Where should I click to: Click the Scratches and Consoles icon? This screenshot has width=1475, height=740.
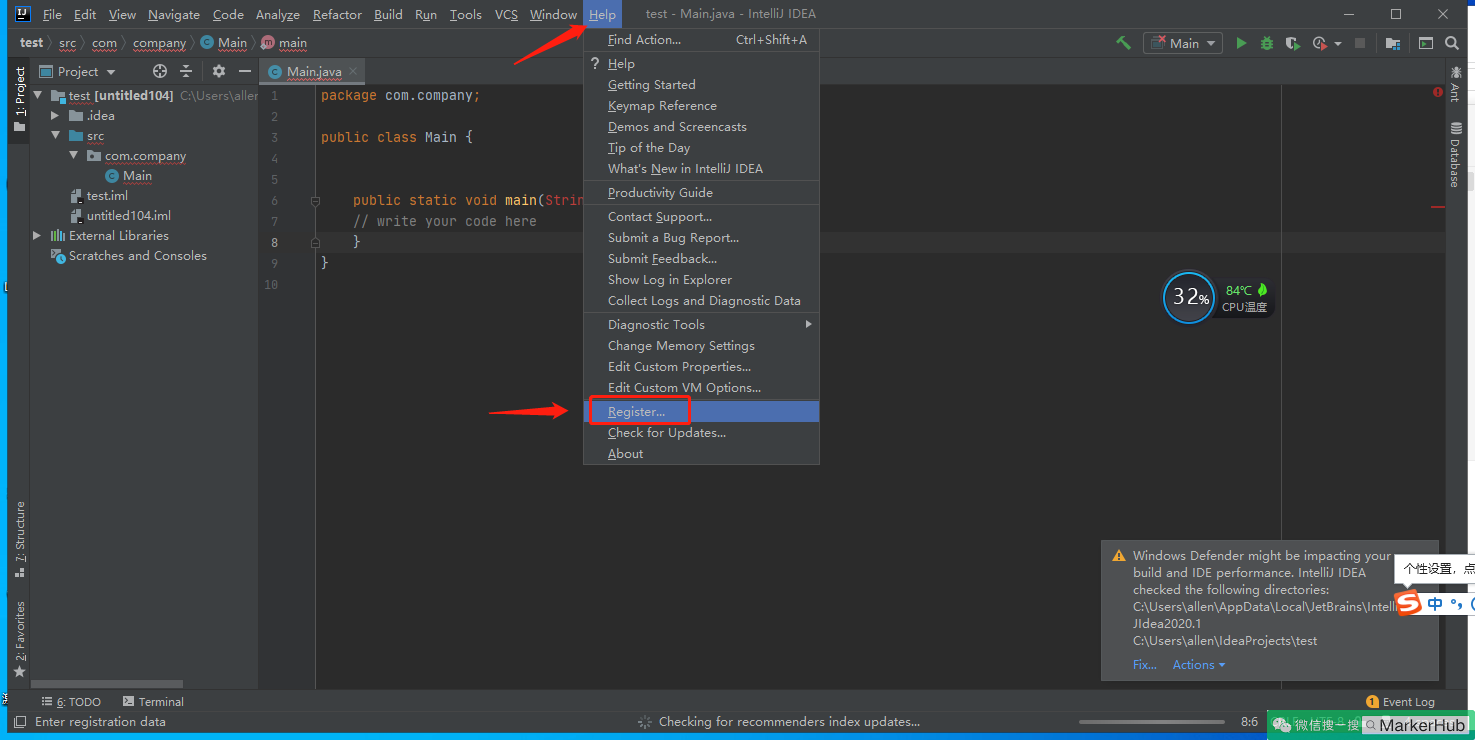pos(58,256)
